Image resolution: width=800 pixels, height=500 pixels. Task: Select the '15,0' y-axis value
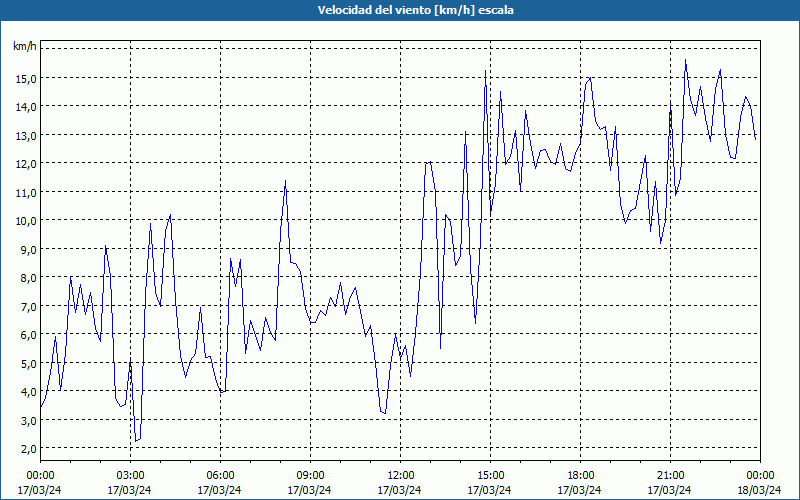26,78
